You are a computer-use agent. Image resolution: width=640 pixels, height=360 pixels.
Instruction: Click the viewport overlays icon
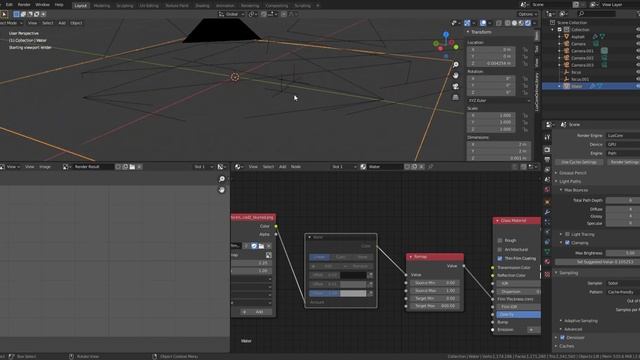pyautogui.click(x=483, y=23)
